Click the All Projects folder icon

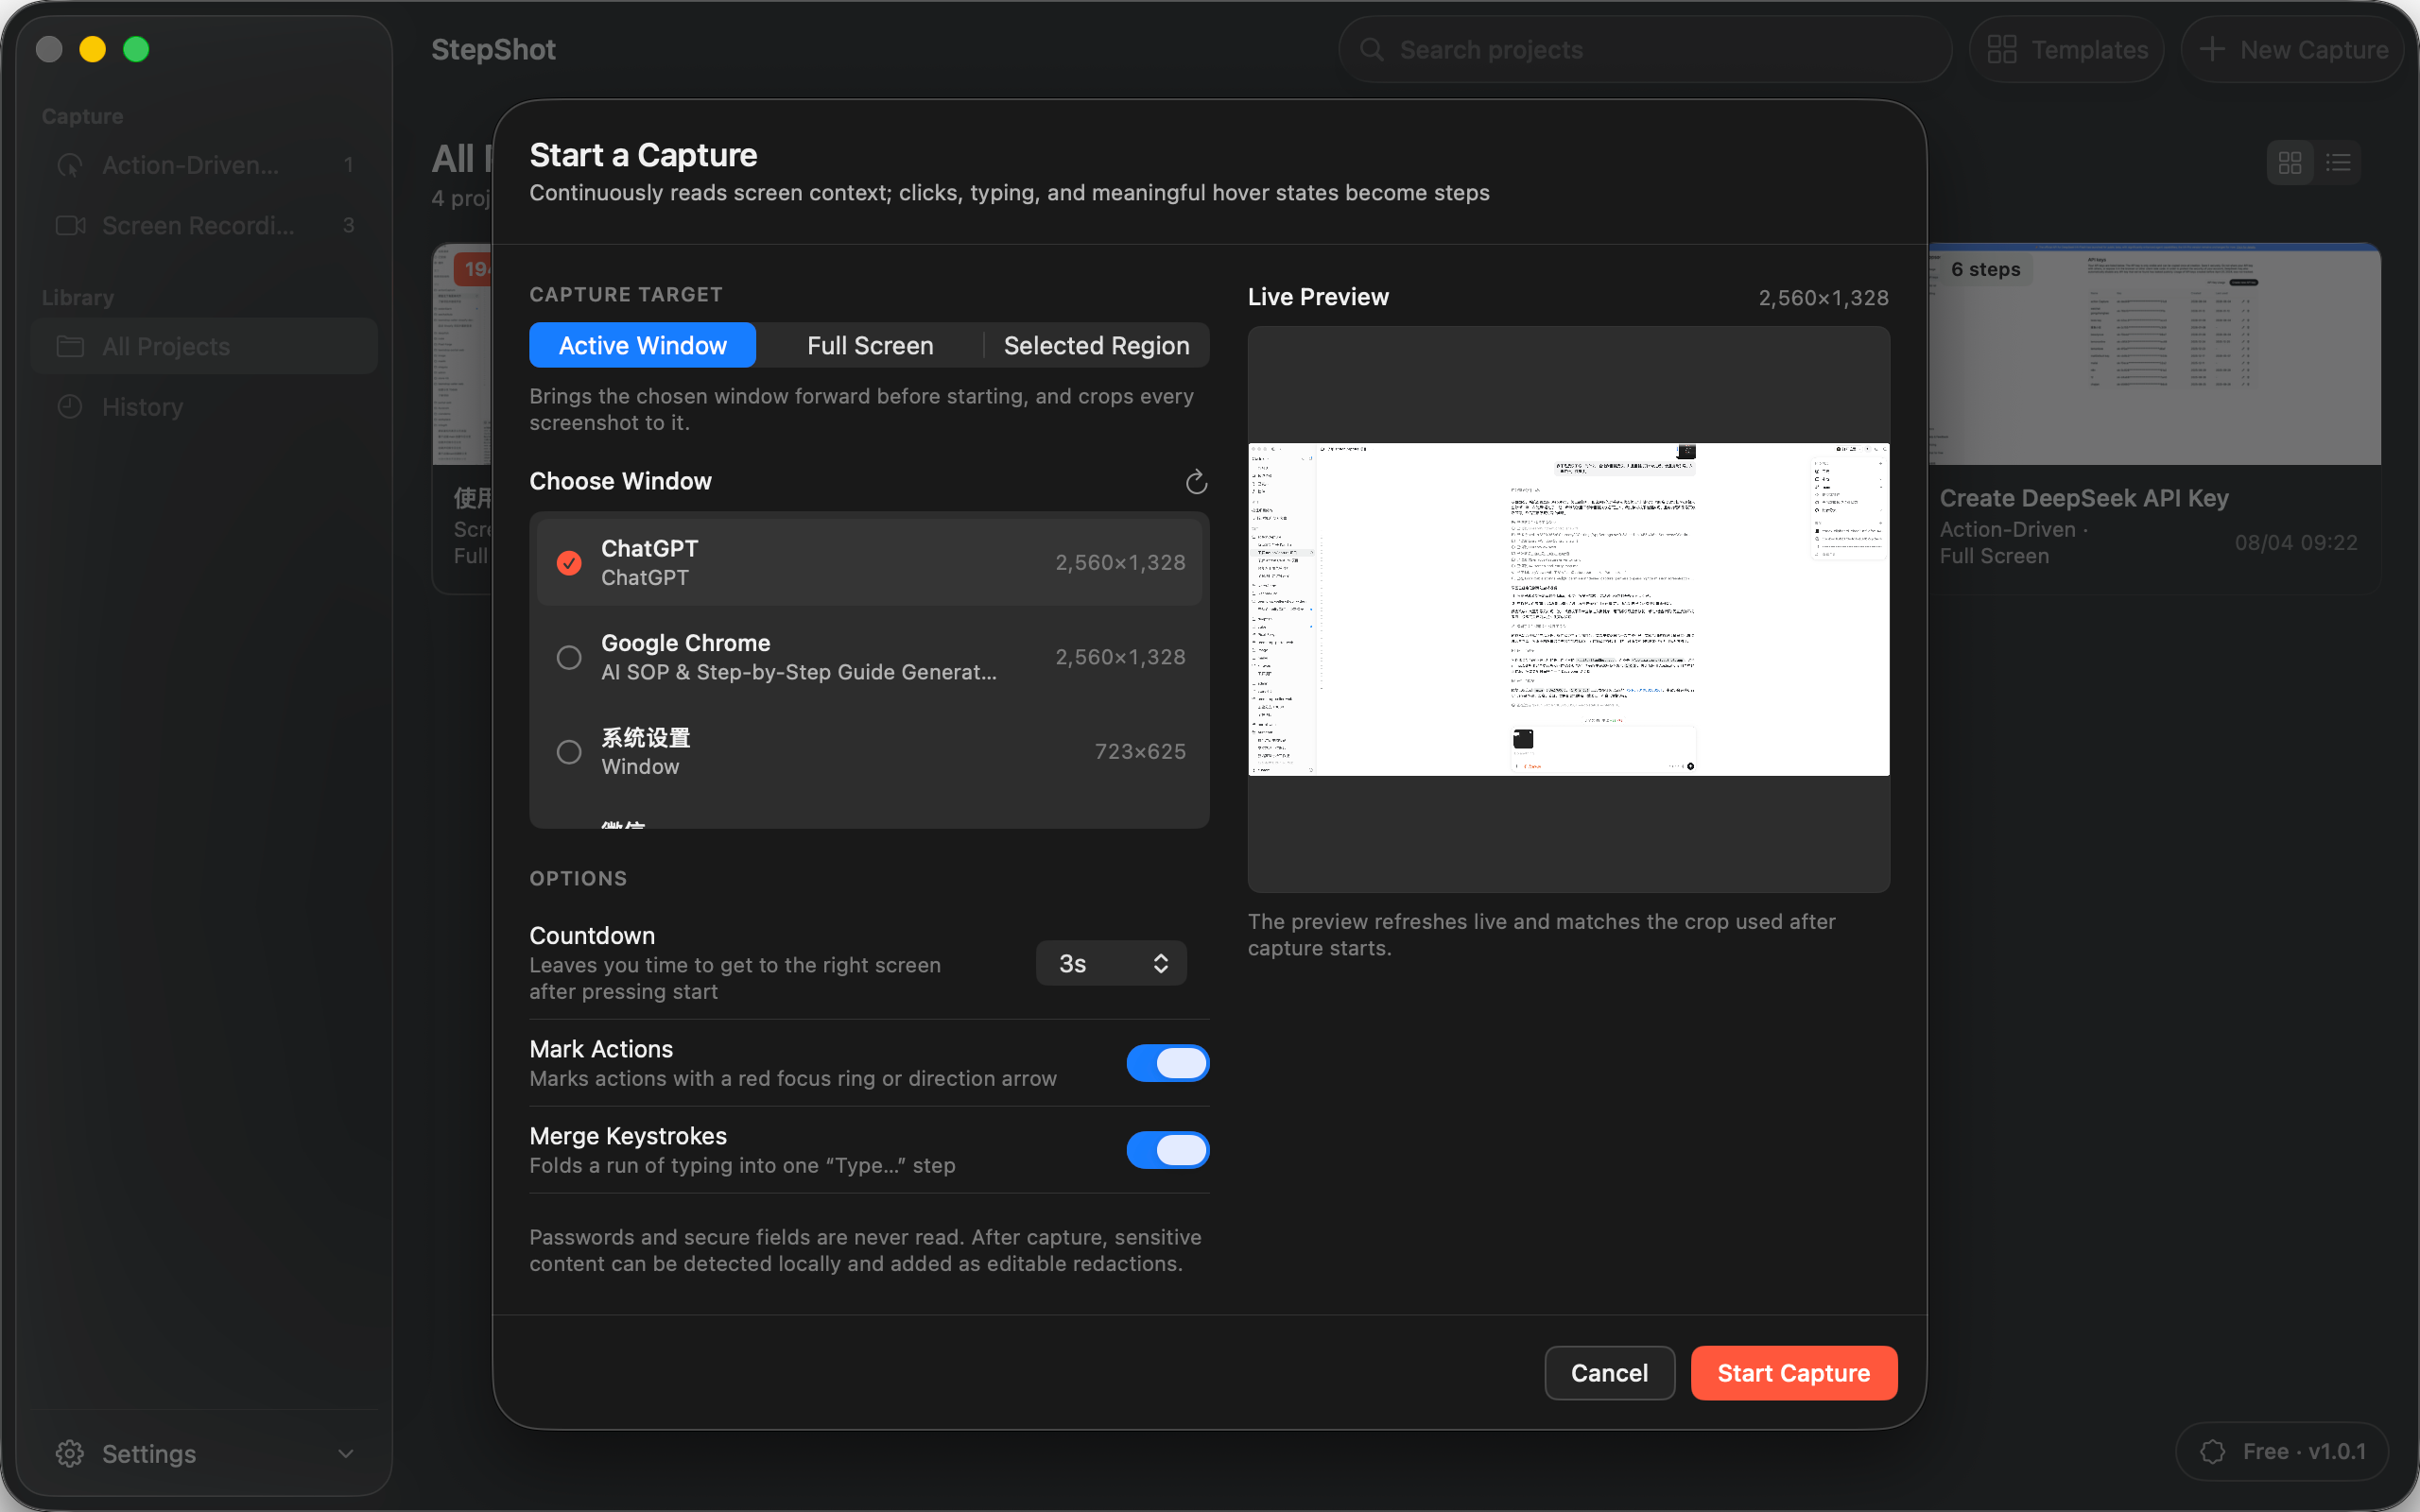tap(70, 346)
